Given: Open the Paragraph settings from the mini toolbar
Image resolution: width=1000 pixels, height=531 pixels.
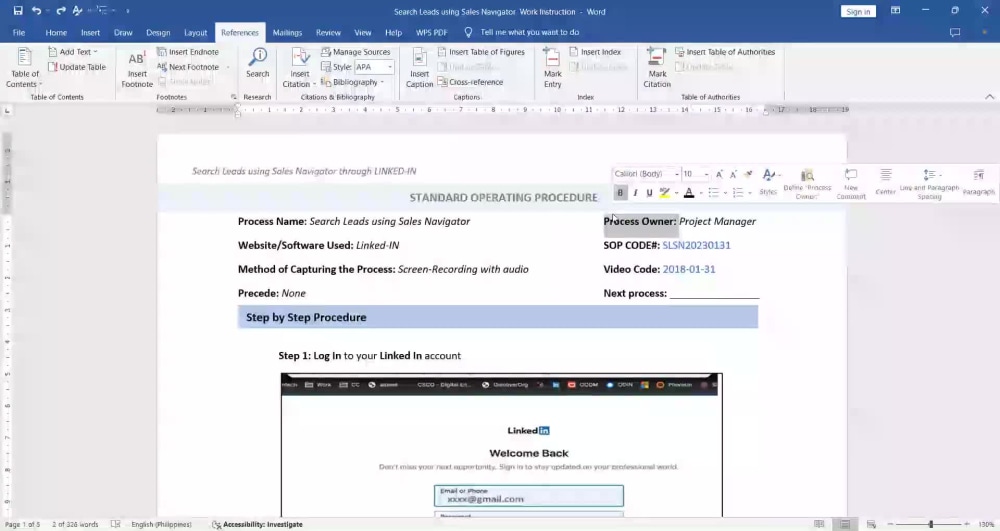Looking at the screenshot, I should pyautogui.click(x=979, y=182).
